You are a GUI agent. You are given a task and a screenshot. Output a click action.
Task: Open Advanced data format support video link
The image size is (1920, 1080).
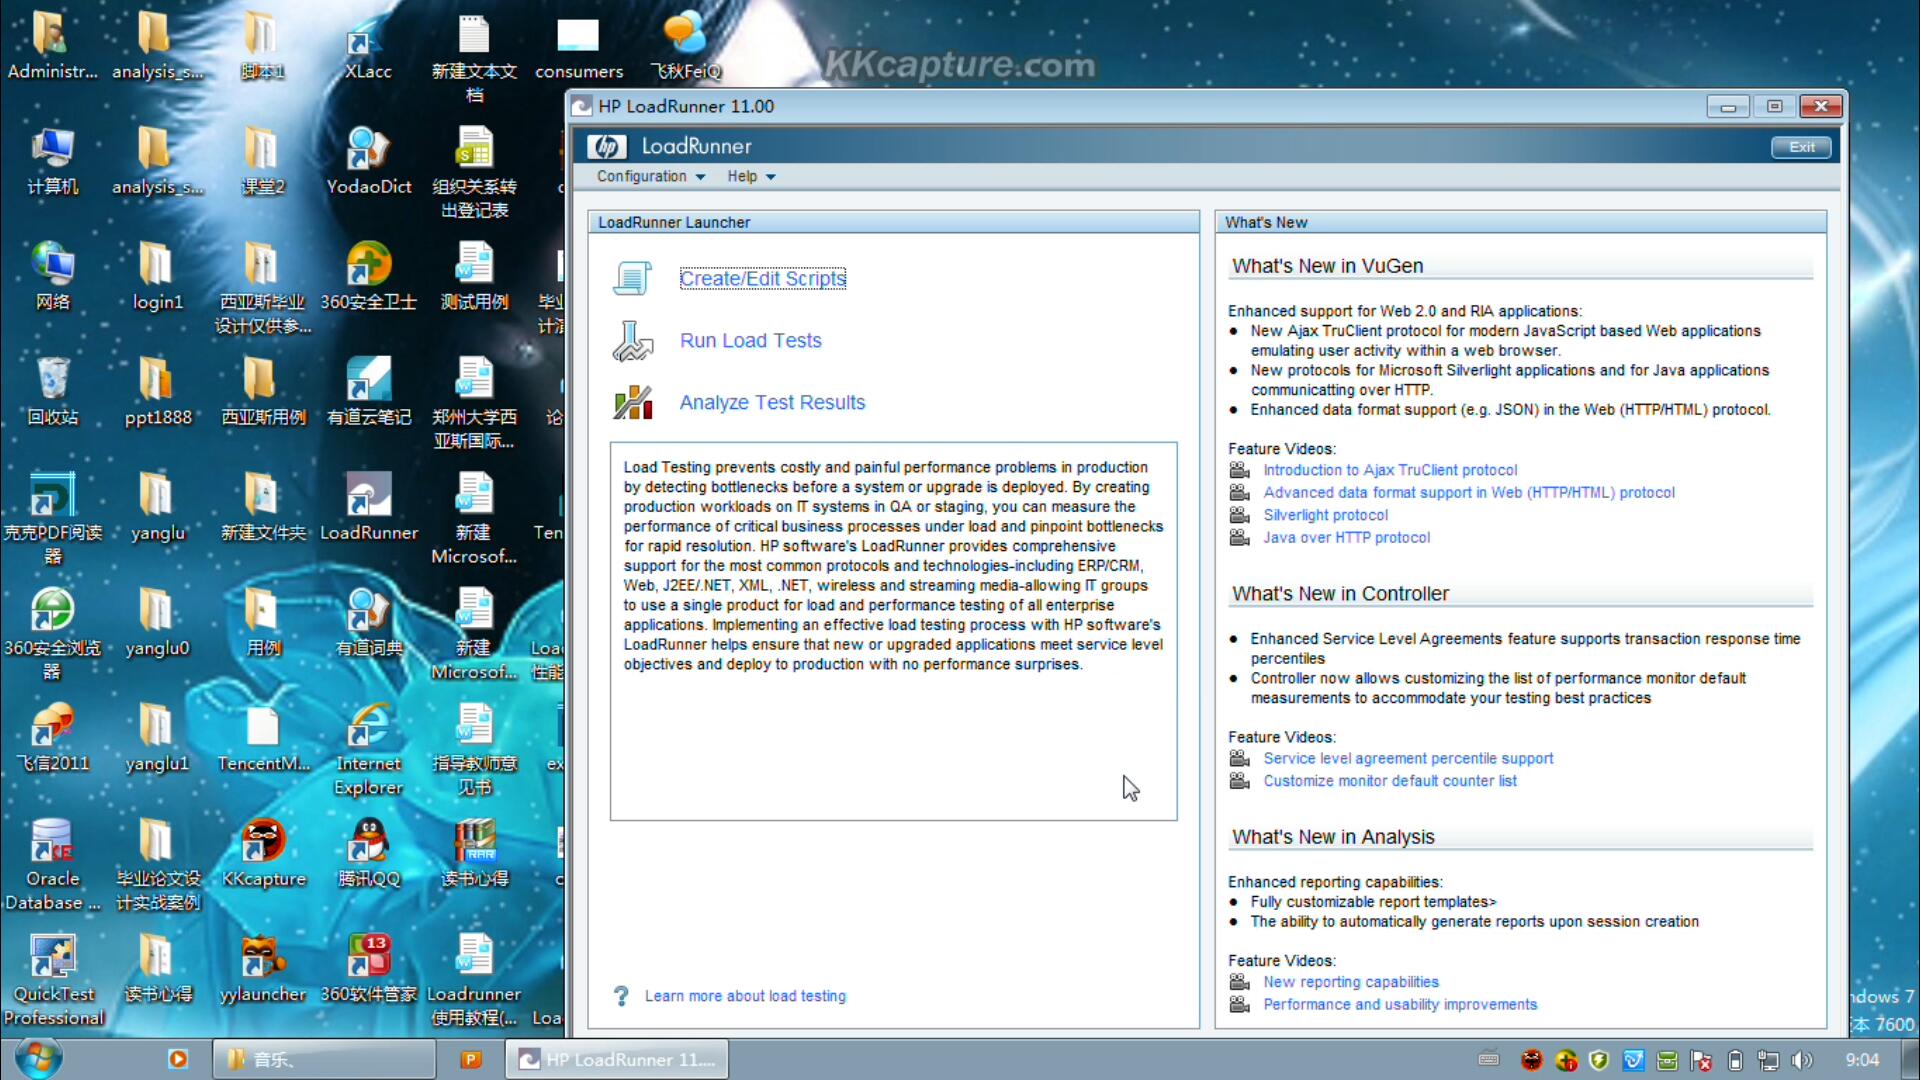click(x=1469, y=492)
